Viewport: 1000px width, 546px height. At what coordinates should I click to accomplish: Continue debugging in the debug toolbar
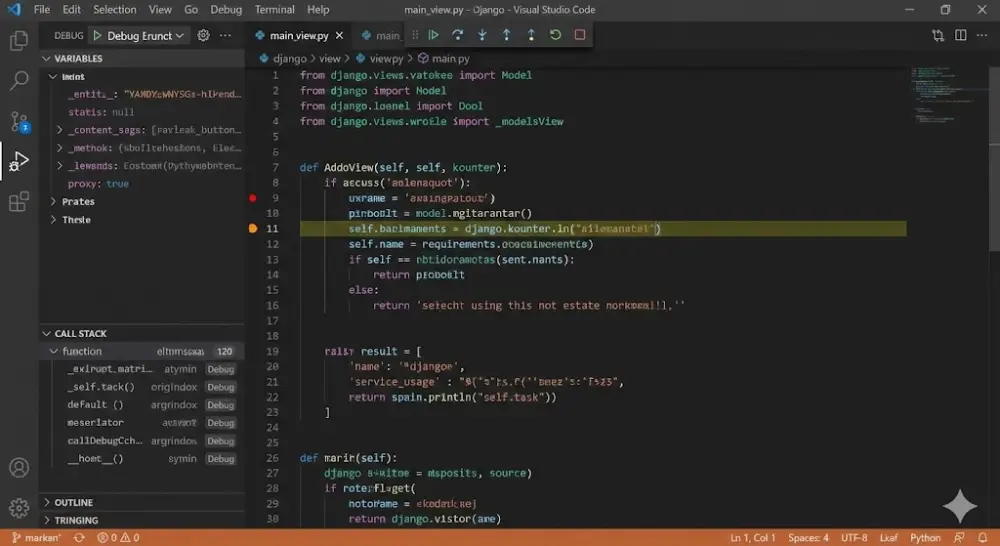(434, 35)
